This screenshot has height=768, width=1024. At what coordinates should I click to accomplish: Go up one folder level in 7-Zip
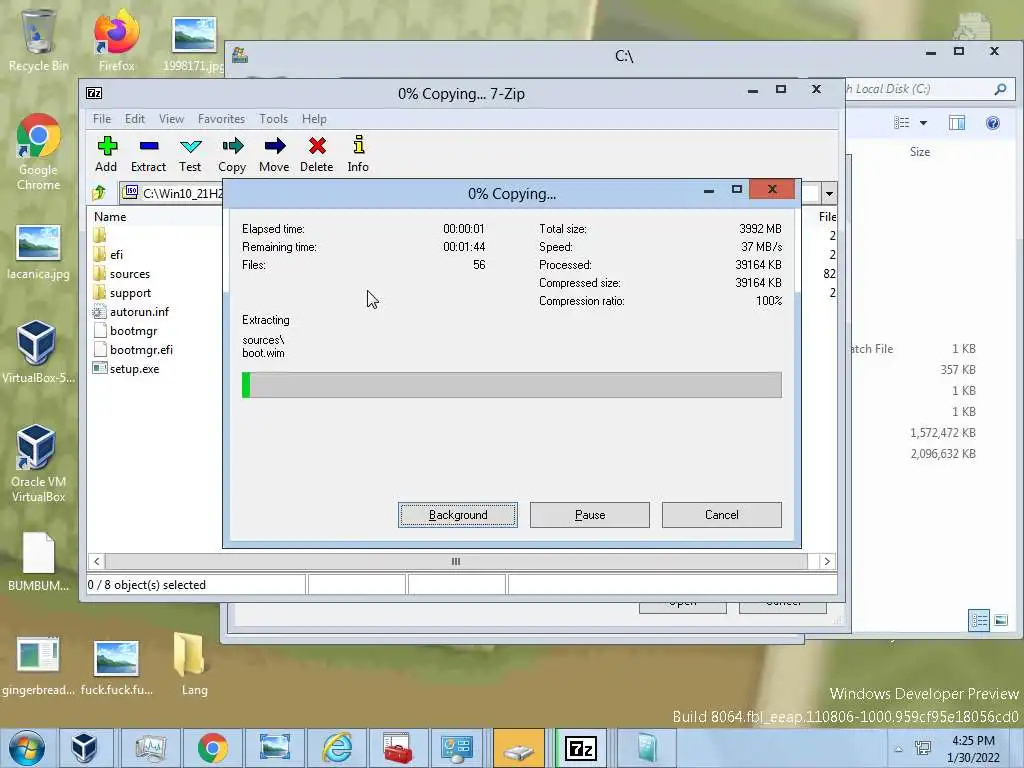(x=99, y=193)
